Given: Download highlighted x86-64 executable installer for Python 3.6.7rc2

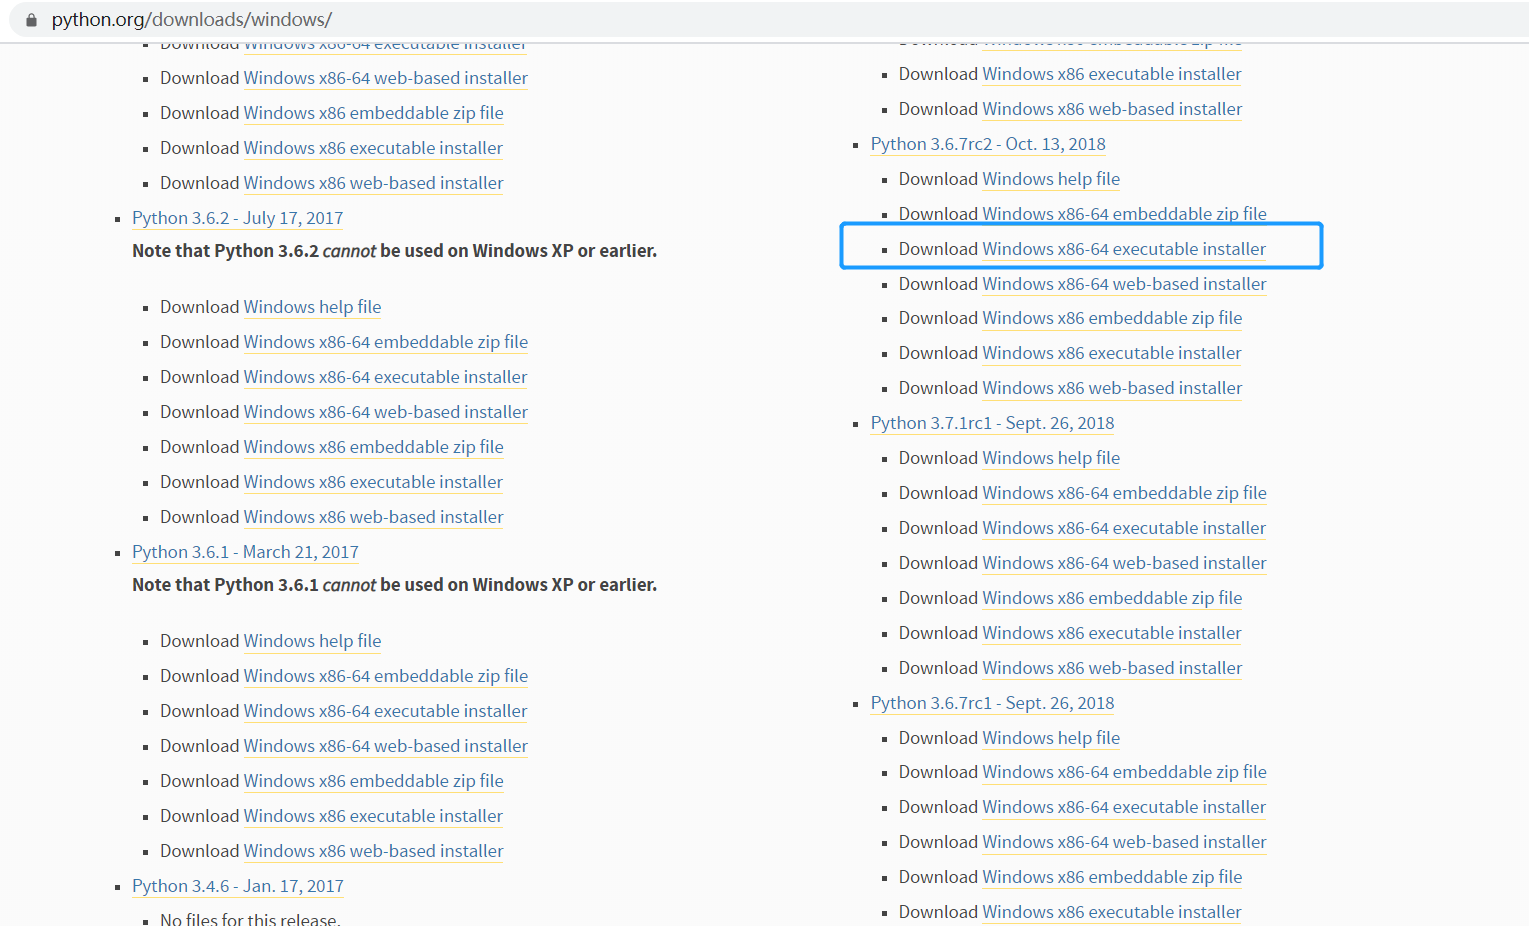Looking at the screenshot, I should click(1125, 249).
